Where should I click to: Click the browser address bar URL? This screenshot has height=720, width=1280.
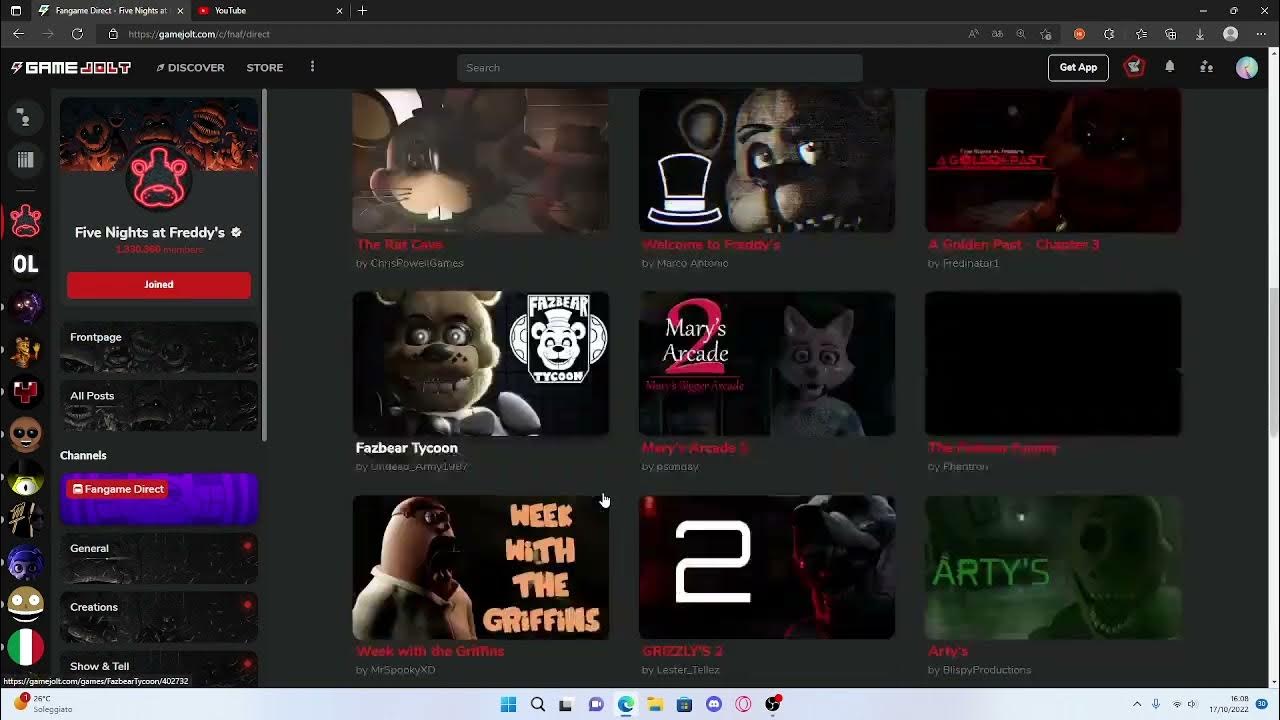click(x=199, y=34)
